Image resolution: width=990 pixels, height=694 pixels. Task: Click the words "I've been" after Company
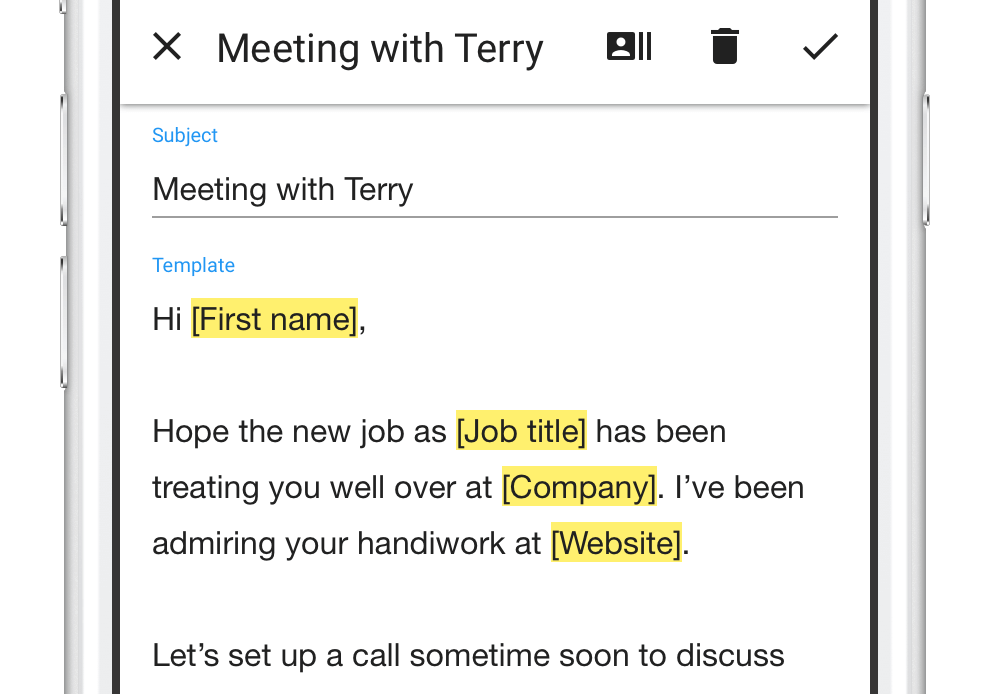click(740, 488)
